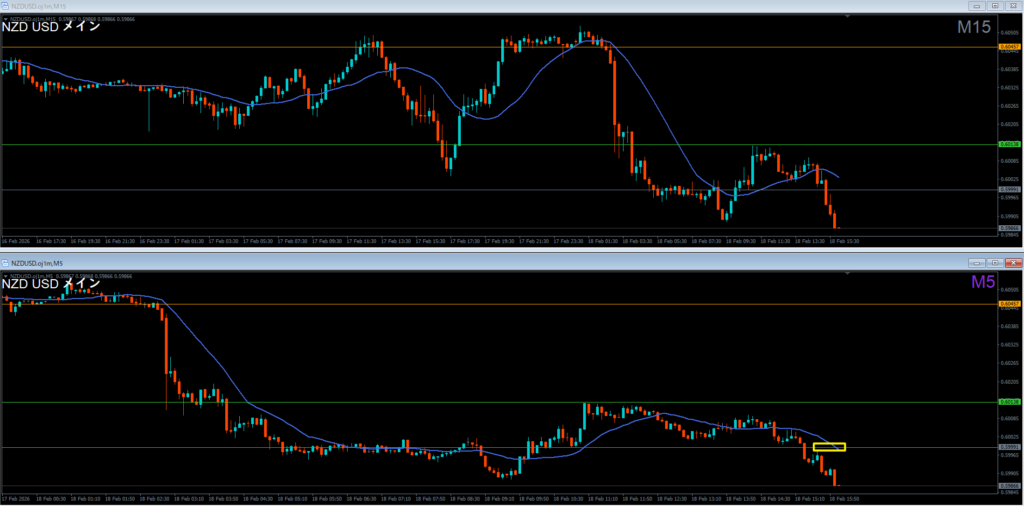Click the grey 0.59991 price tag on M15 chart
This screenshot has width=1024, height=506.
tap(1007, 189)
